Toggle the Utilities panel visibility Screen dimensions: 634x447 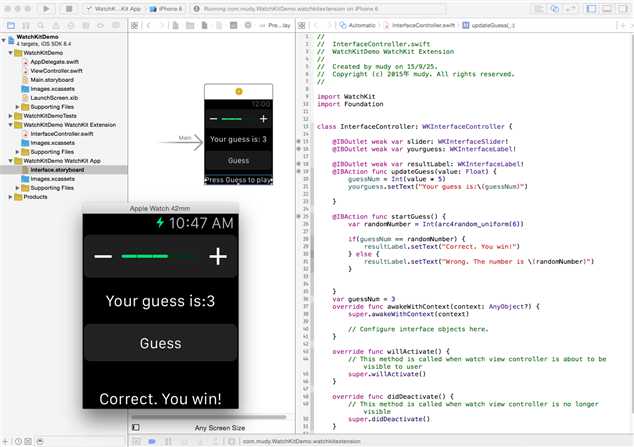[622, 8]
